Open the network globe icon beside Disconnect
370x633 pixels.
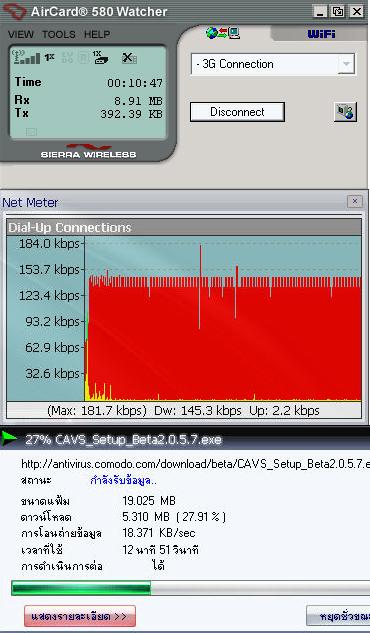345,112
